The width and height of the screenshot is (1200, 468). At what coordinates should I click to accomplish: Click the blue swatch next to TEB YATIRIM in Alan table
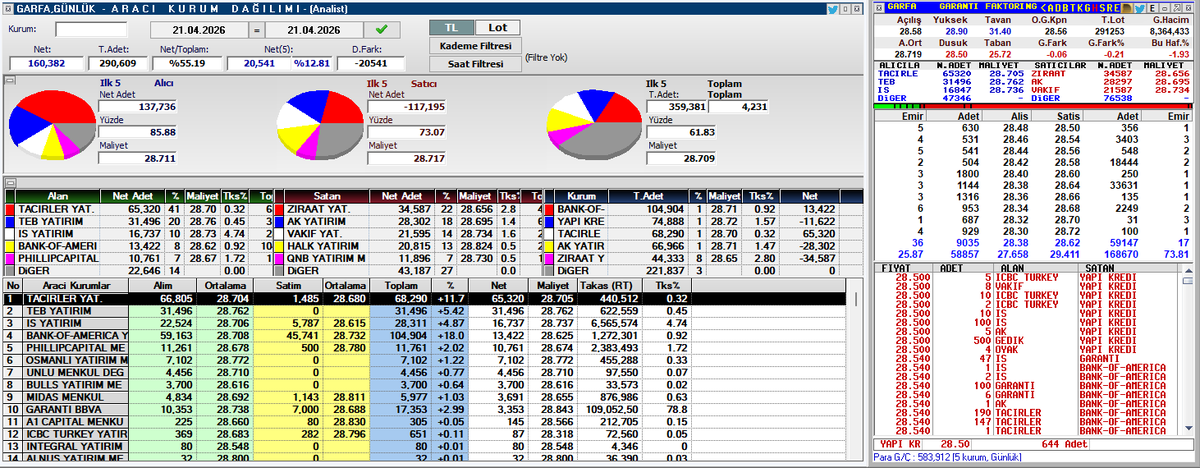point(10,221)
